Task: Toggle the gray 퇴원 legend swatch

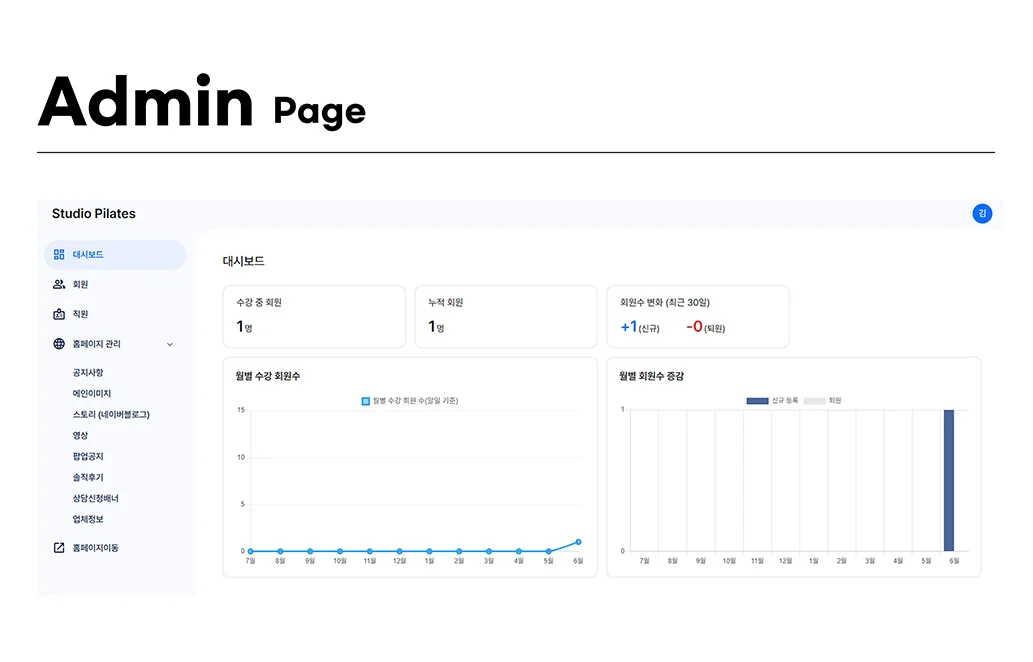Action: 814,400
